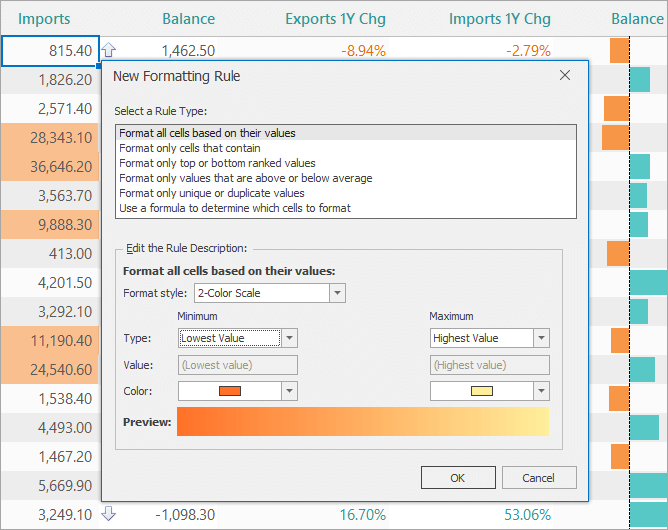
Task: Click the Maximum Value input field
Action: click(x=489, y=365)
